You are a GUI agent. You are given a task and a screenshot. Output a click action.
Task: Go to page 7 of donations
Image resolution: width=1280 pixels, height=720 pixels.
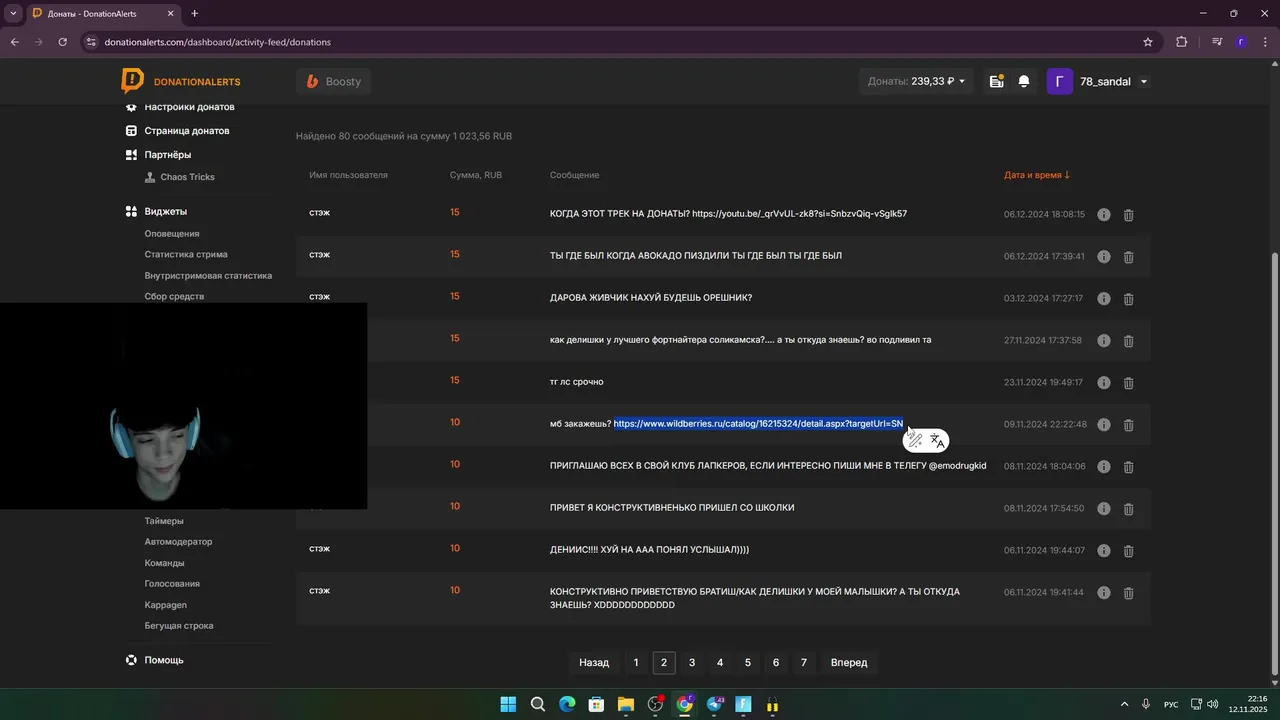[804, 663]
